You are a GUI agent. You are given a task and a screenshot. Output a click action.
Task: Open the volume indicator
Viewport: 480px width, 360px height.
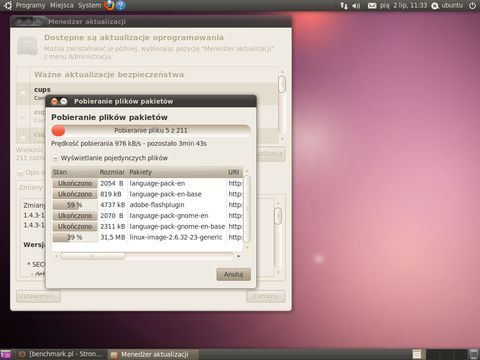[x=356, y=5]
